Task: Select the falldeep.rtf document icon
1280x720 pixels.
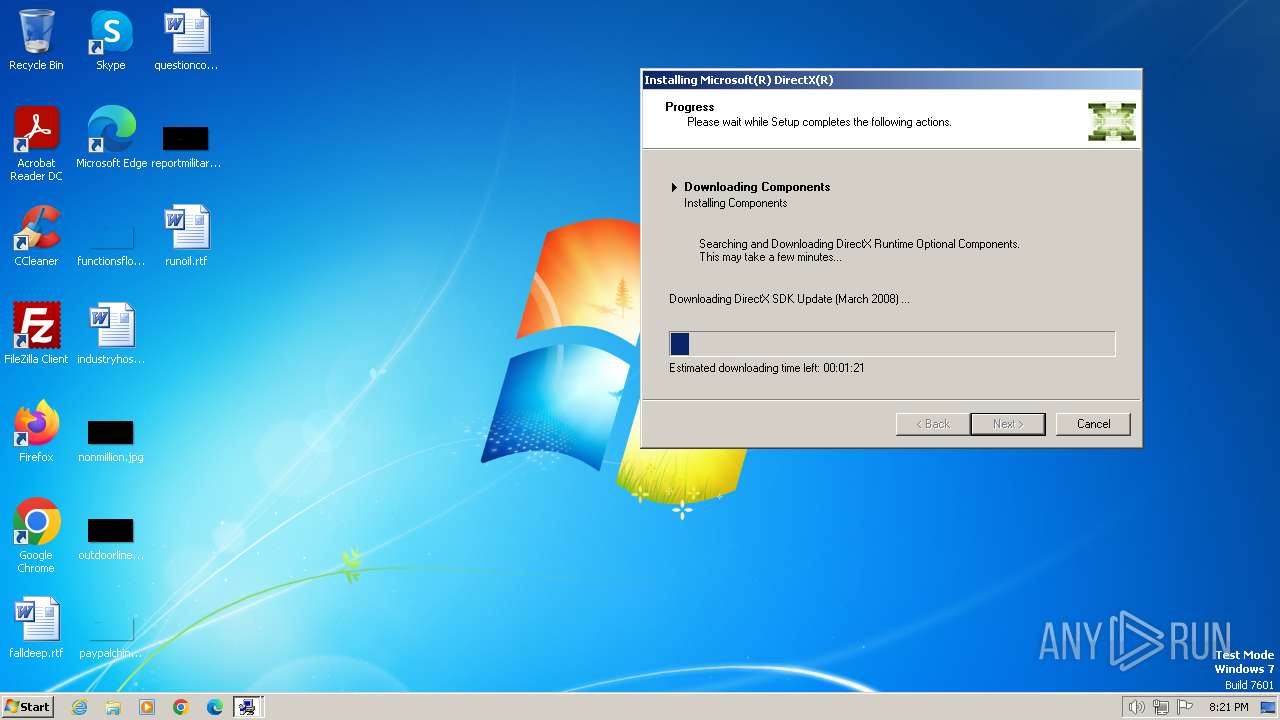Action: [36, 628]
